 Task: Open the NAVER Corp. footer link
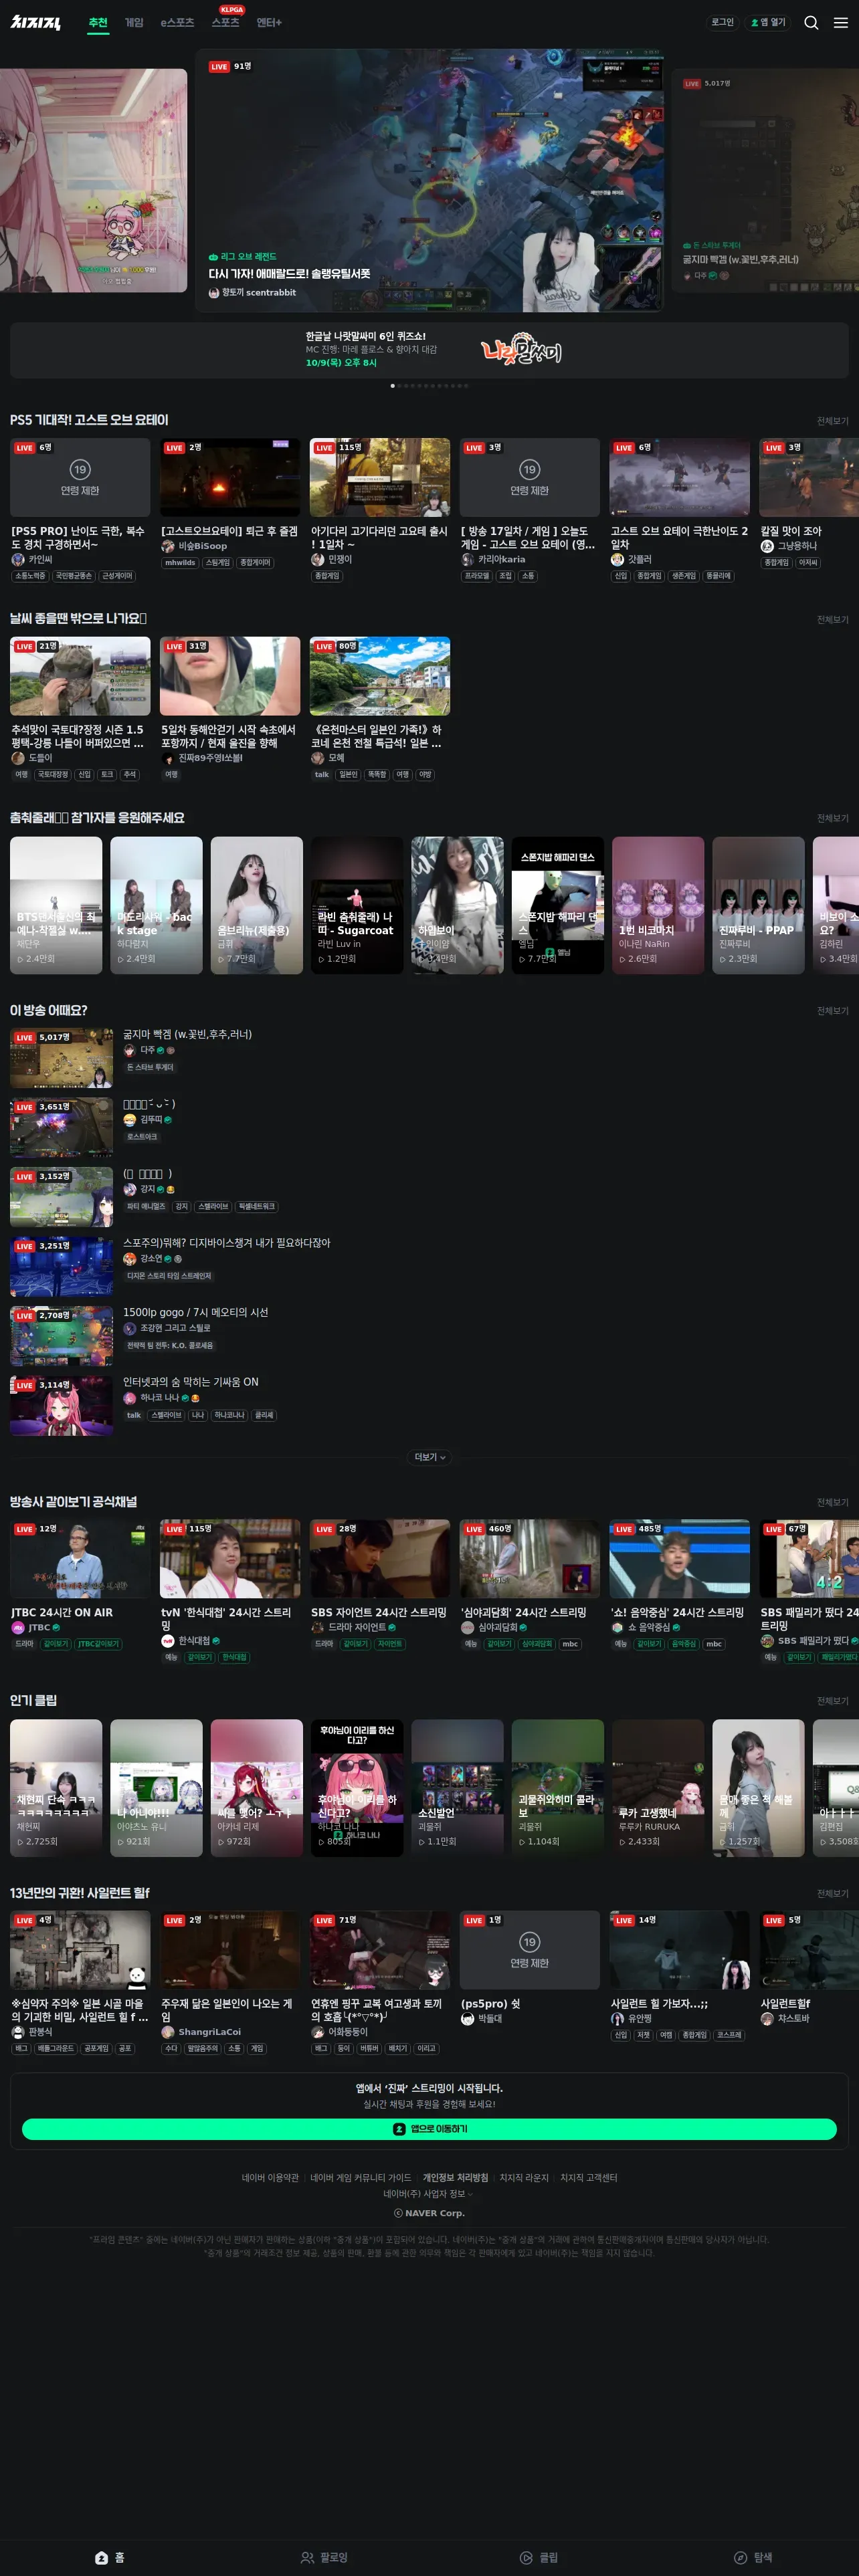[x=429, y=2213]
